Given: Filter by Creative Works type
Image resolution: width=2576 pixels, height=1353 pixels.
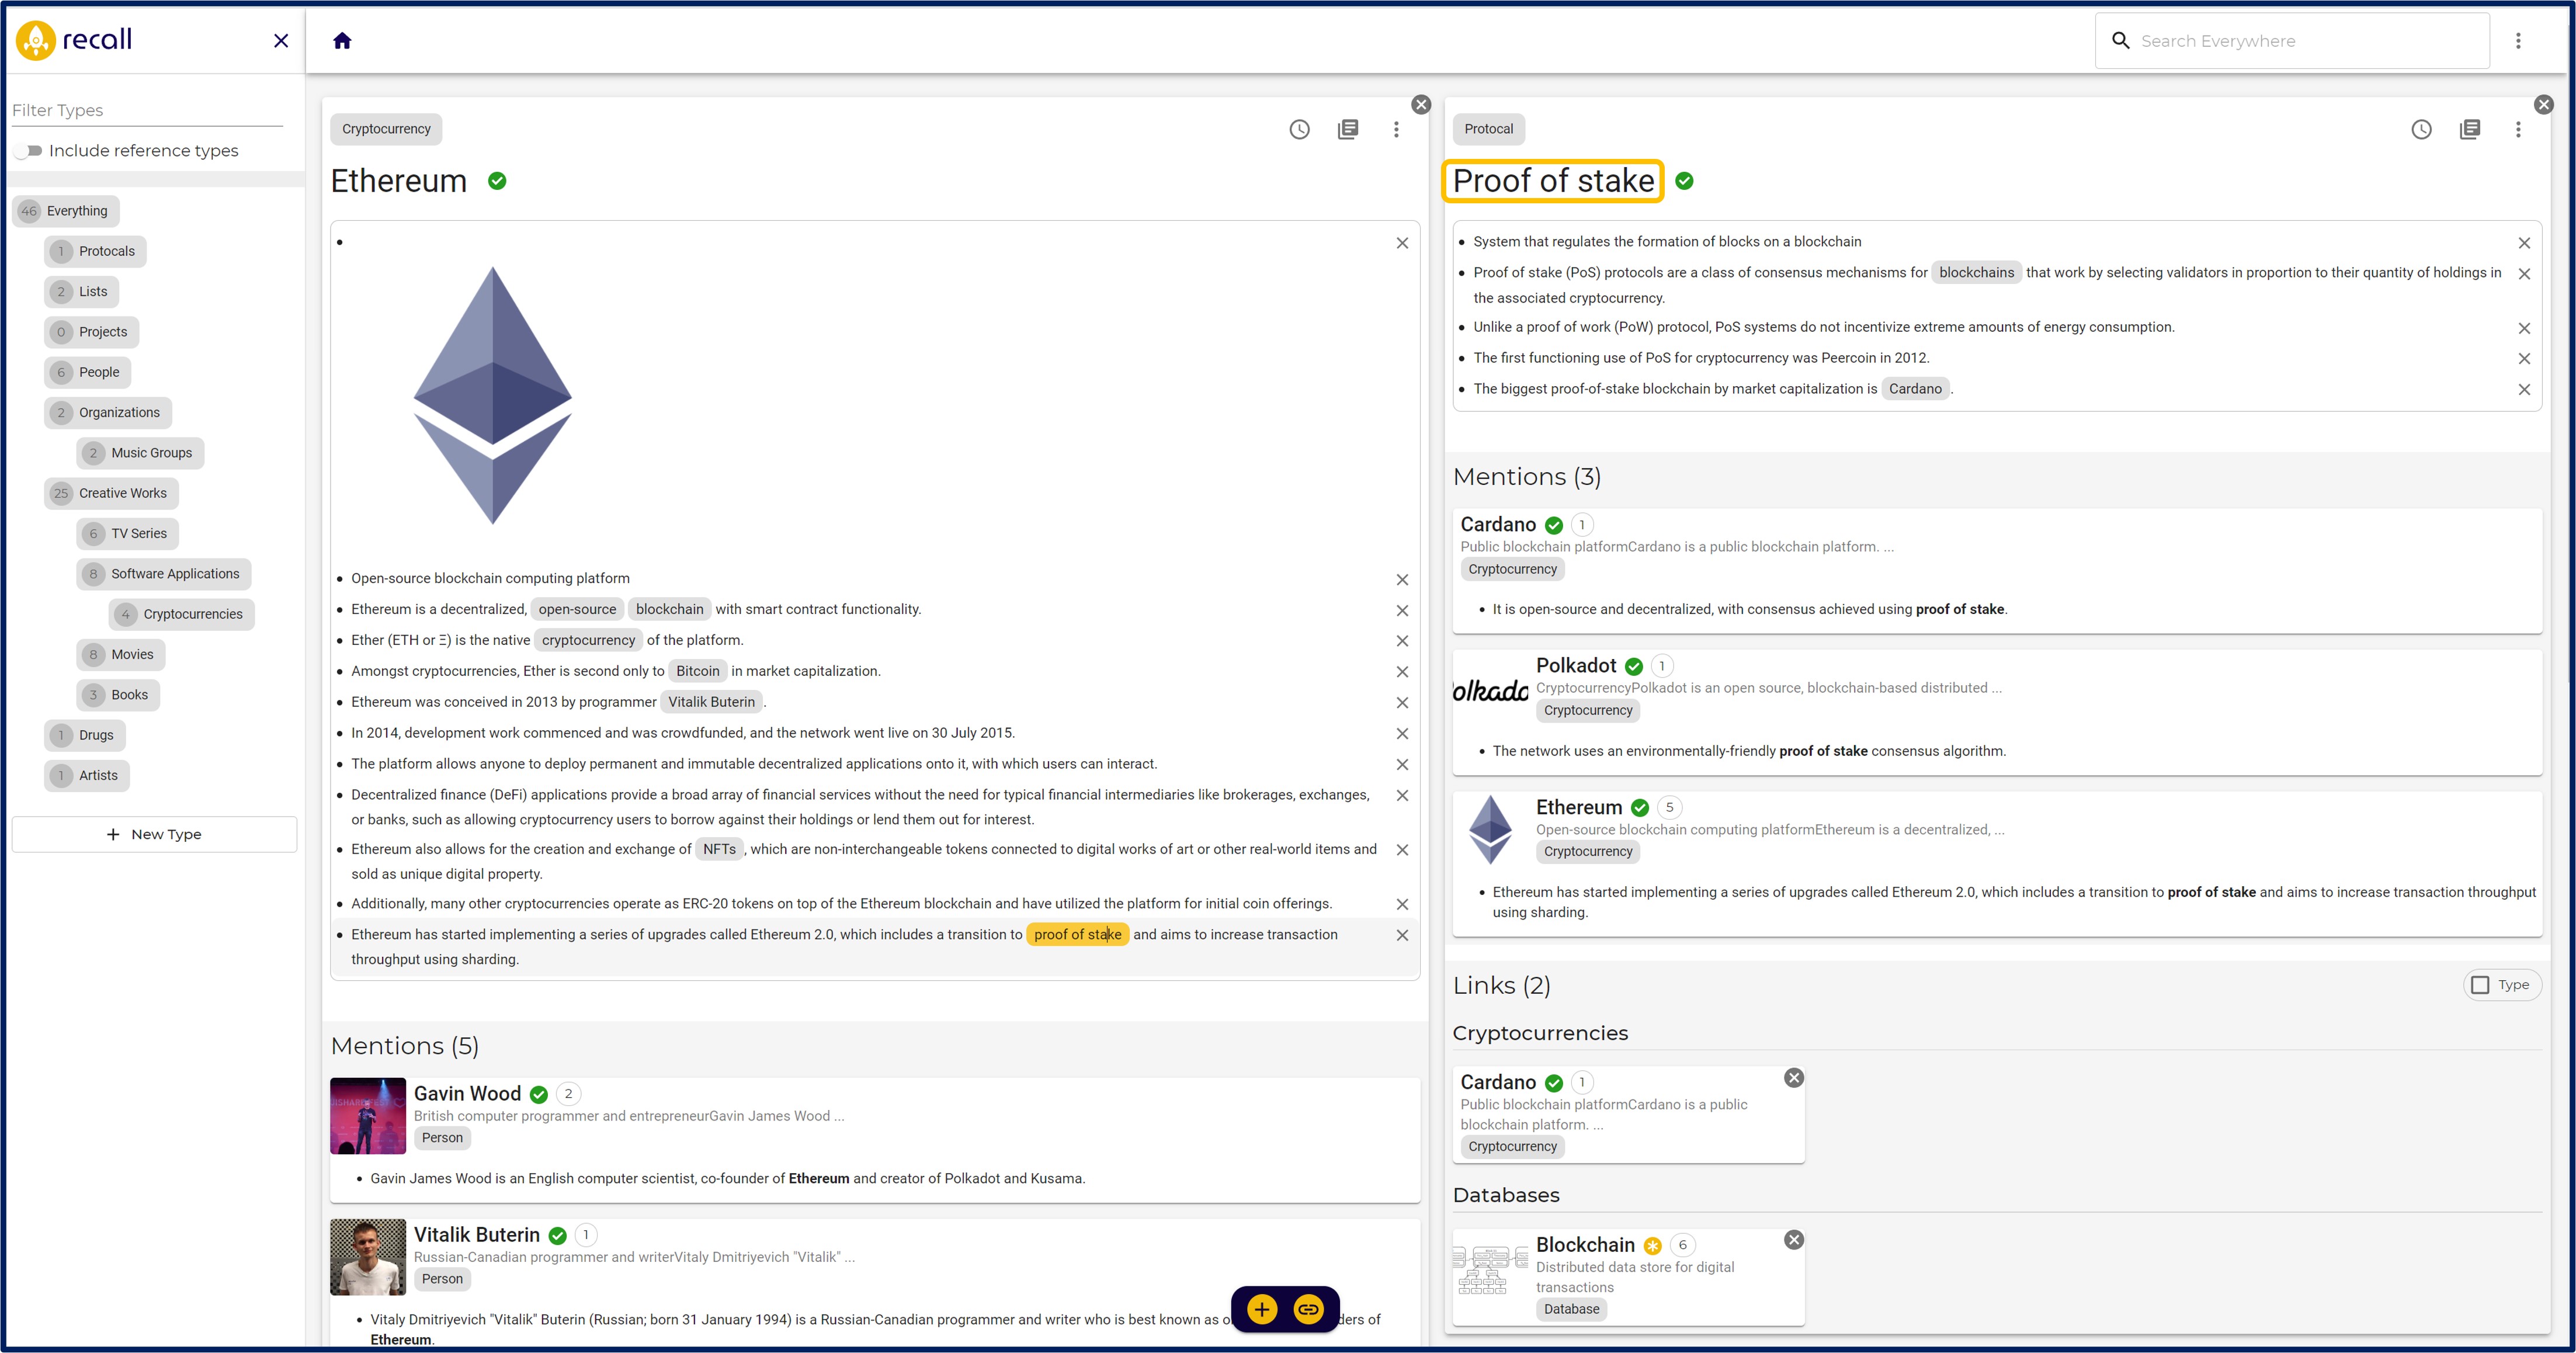Looking at the screenshot, I should (112, 493).
